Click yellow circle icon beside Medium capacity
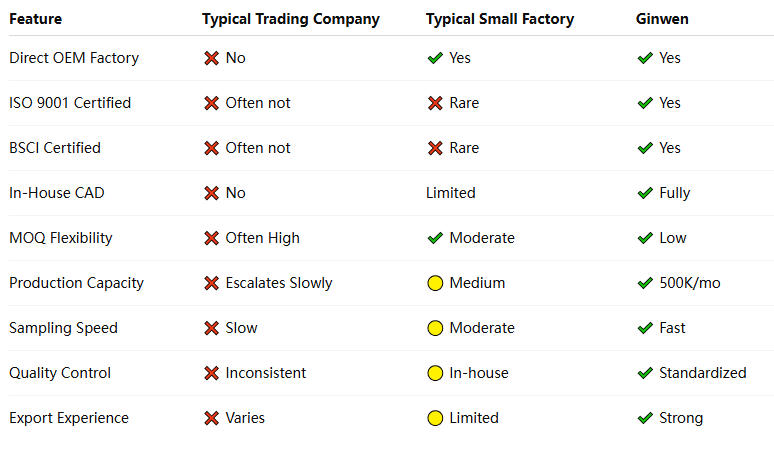The height and width of the screenshot is (450, 774). [435, 283]
